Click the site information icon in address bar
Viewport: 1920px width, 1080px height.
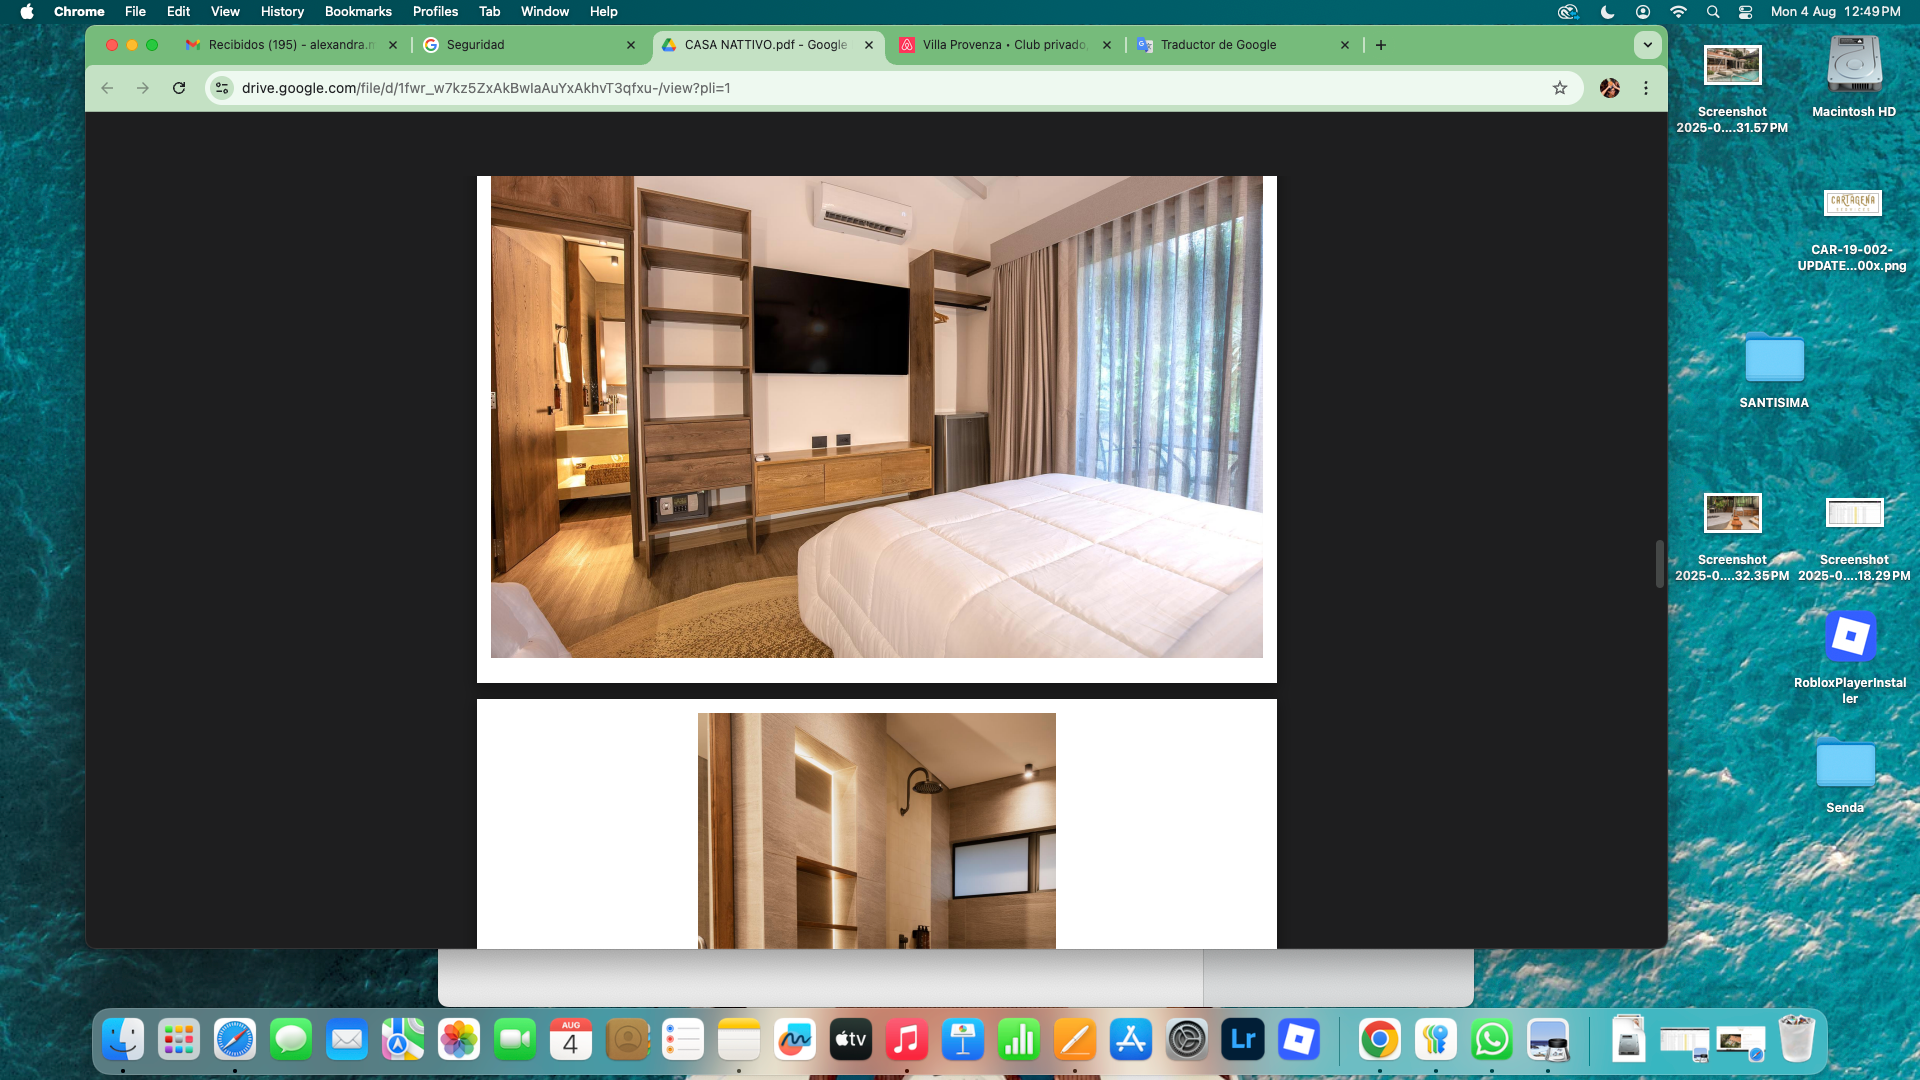(222, 88)
